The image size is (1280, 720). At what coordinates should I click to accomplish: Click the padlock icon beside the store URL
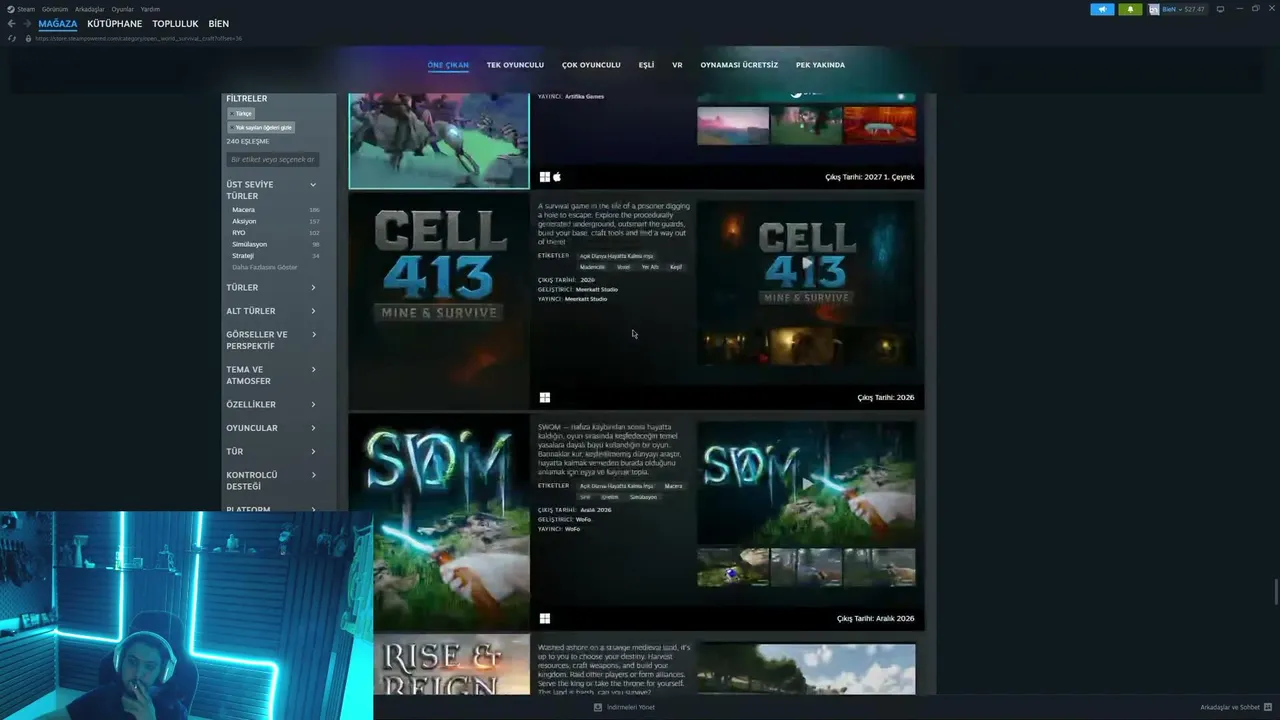pos(28,38)
